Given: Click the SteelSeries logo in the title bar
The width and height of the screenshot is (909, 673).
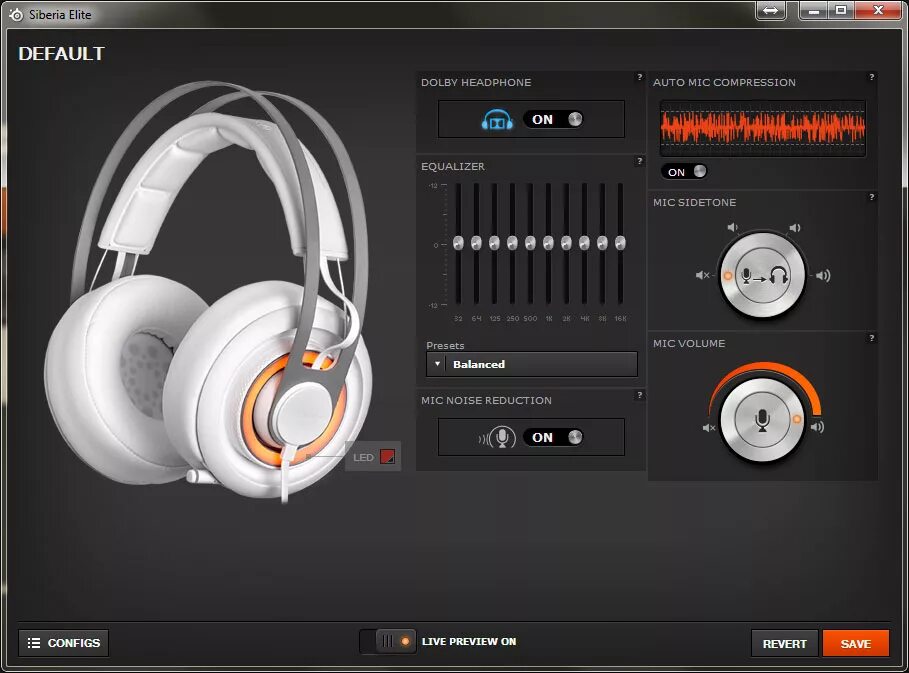Looking at the screenshot, I should (16, 14).
